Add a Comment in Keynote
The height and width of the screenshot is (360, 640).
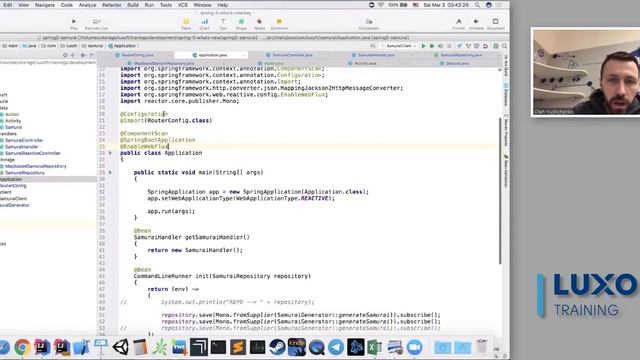(x=279, y=24)
